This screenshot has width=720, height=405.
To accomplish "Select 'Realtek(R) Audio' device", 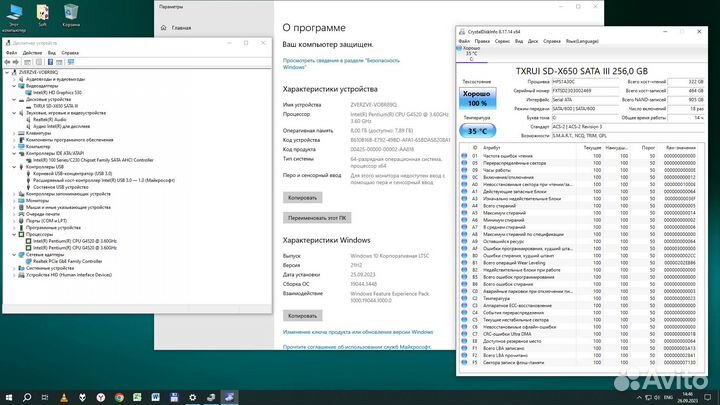I will point(50,119).
